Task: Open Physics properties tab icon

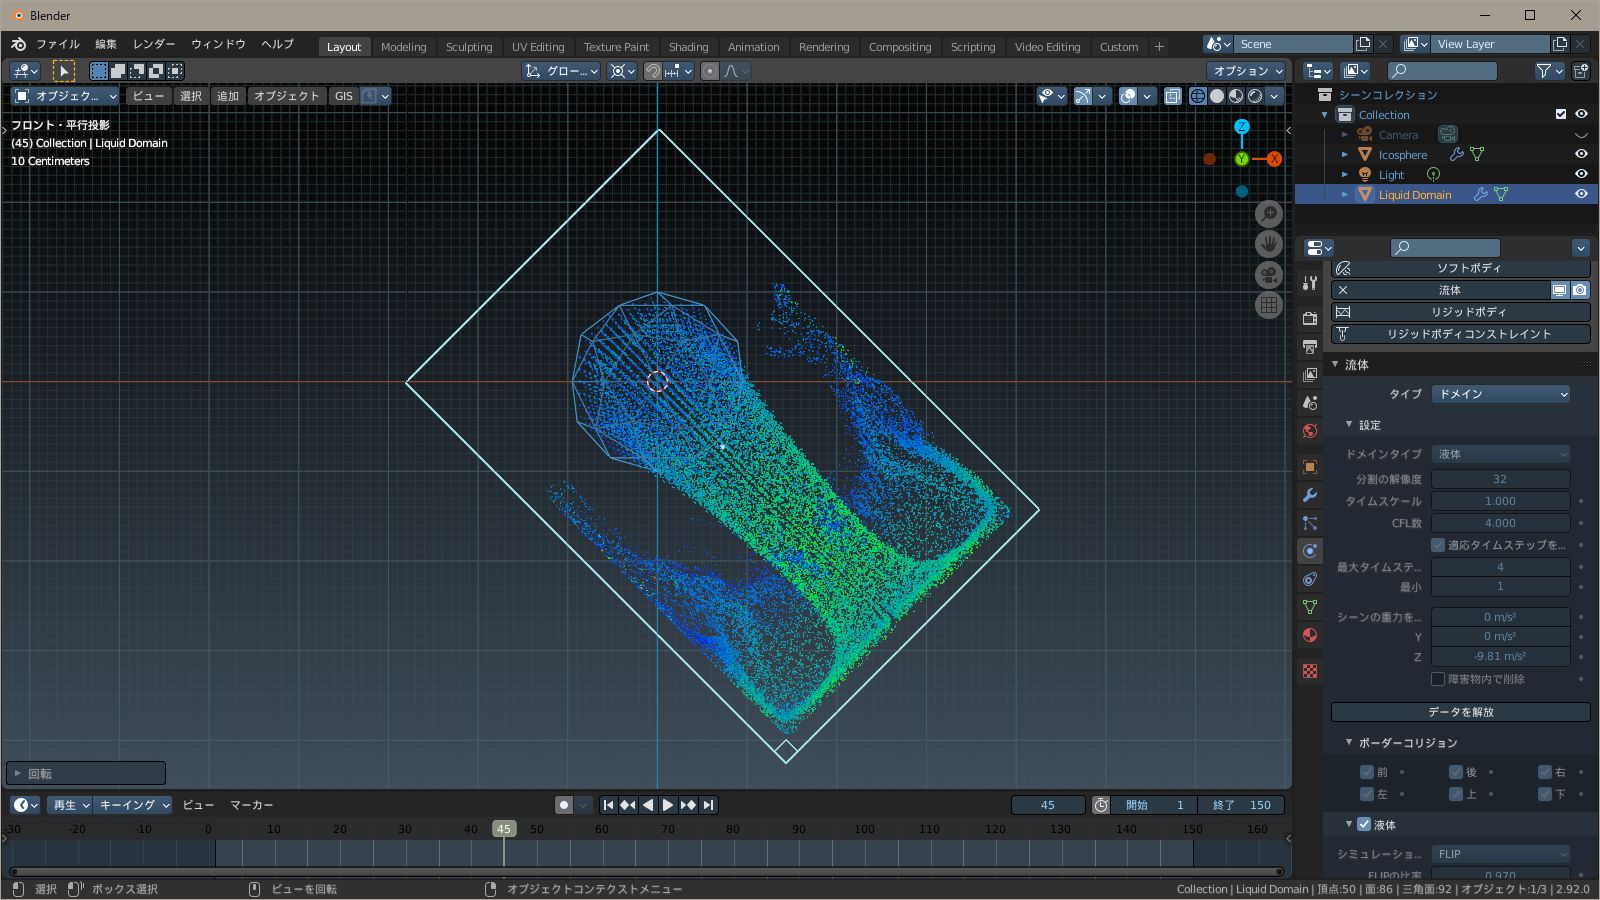Action: tap(1310, 551)
